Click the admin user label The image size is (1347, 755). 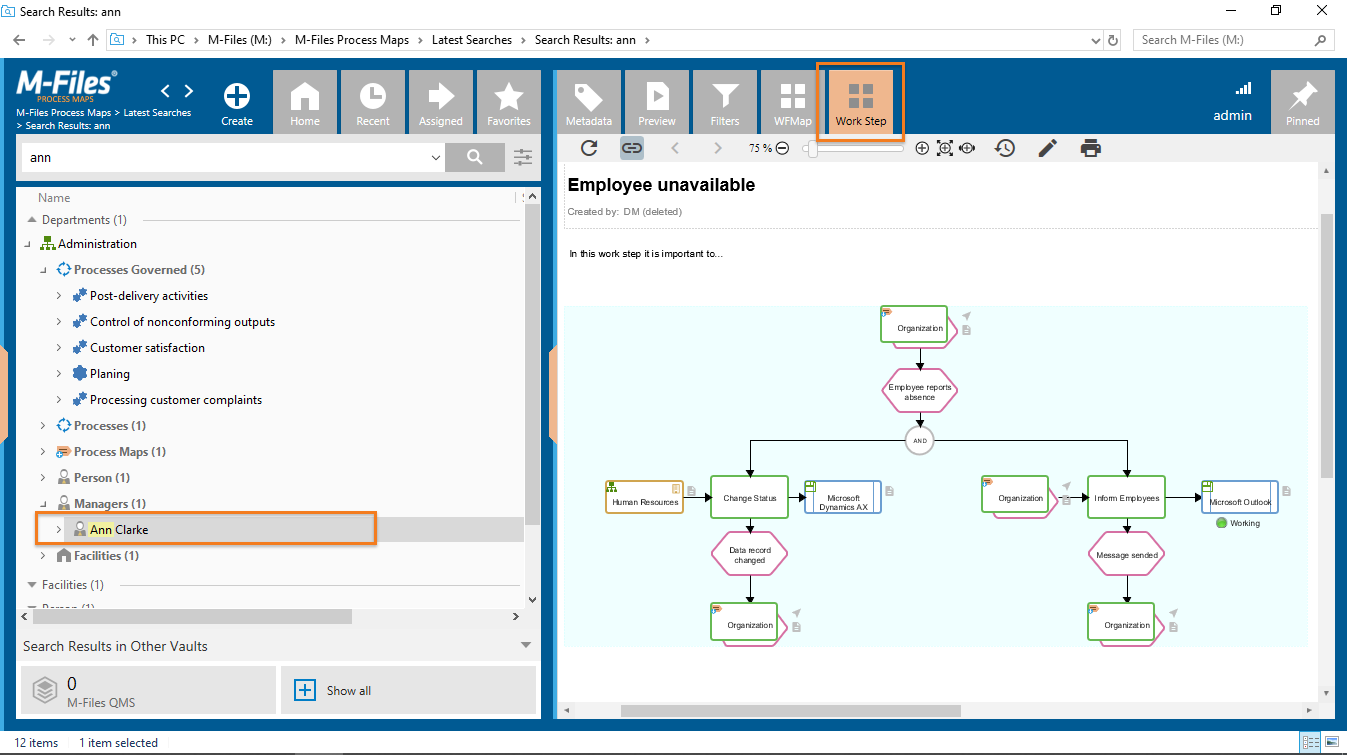1232,115
